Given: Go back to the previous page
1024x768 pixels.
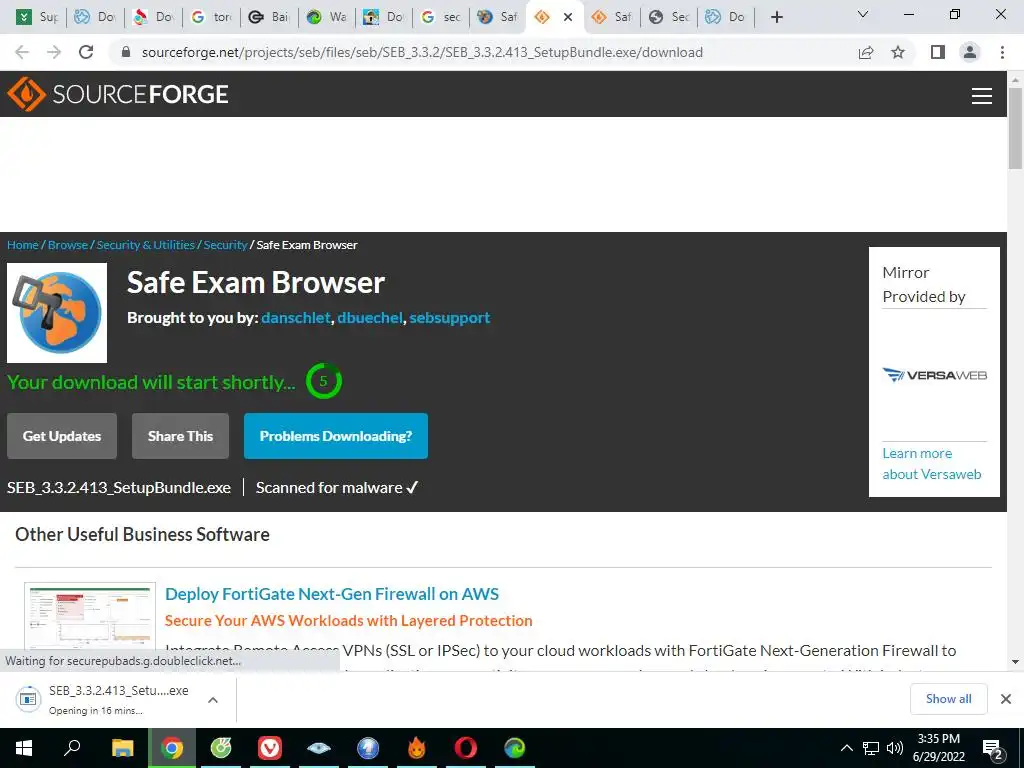Looking at the screenshot, I should pos(22,52).
